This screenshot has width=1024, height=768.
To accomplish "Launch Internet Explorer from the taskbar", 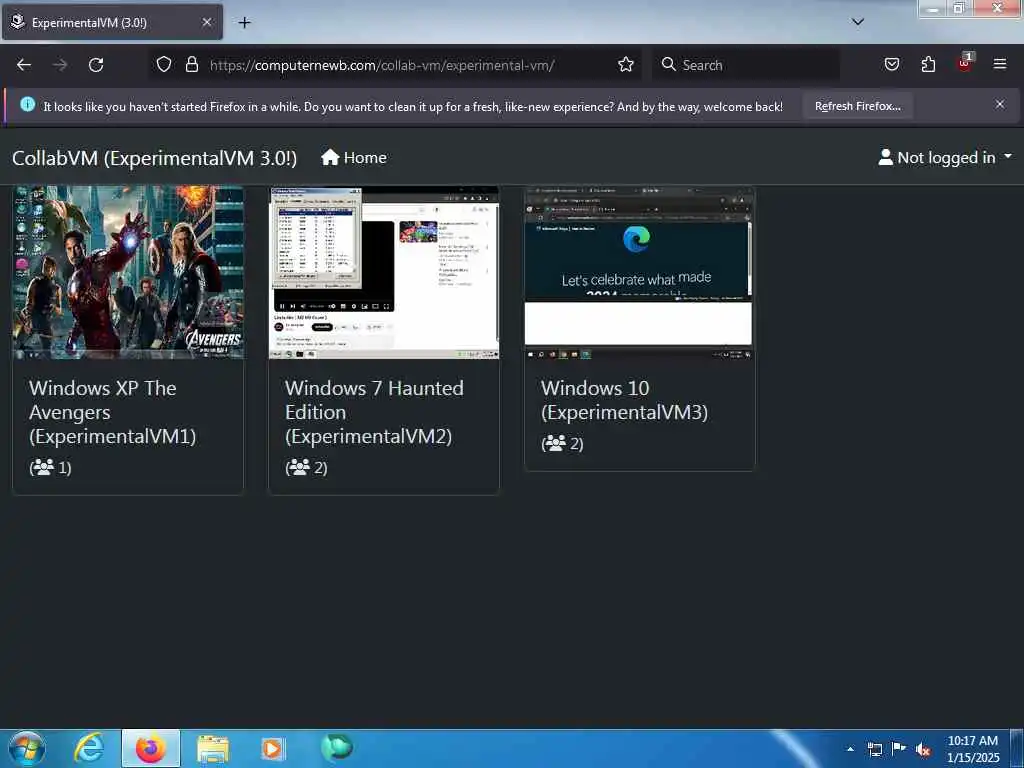I will pyautogui.click(x=89, y=748).
